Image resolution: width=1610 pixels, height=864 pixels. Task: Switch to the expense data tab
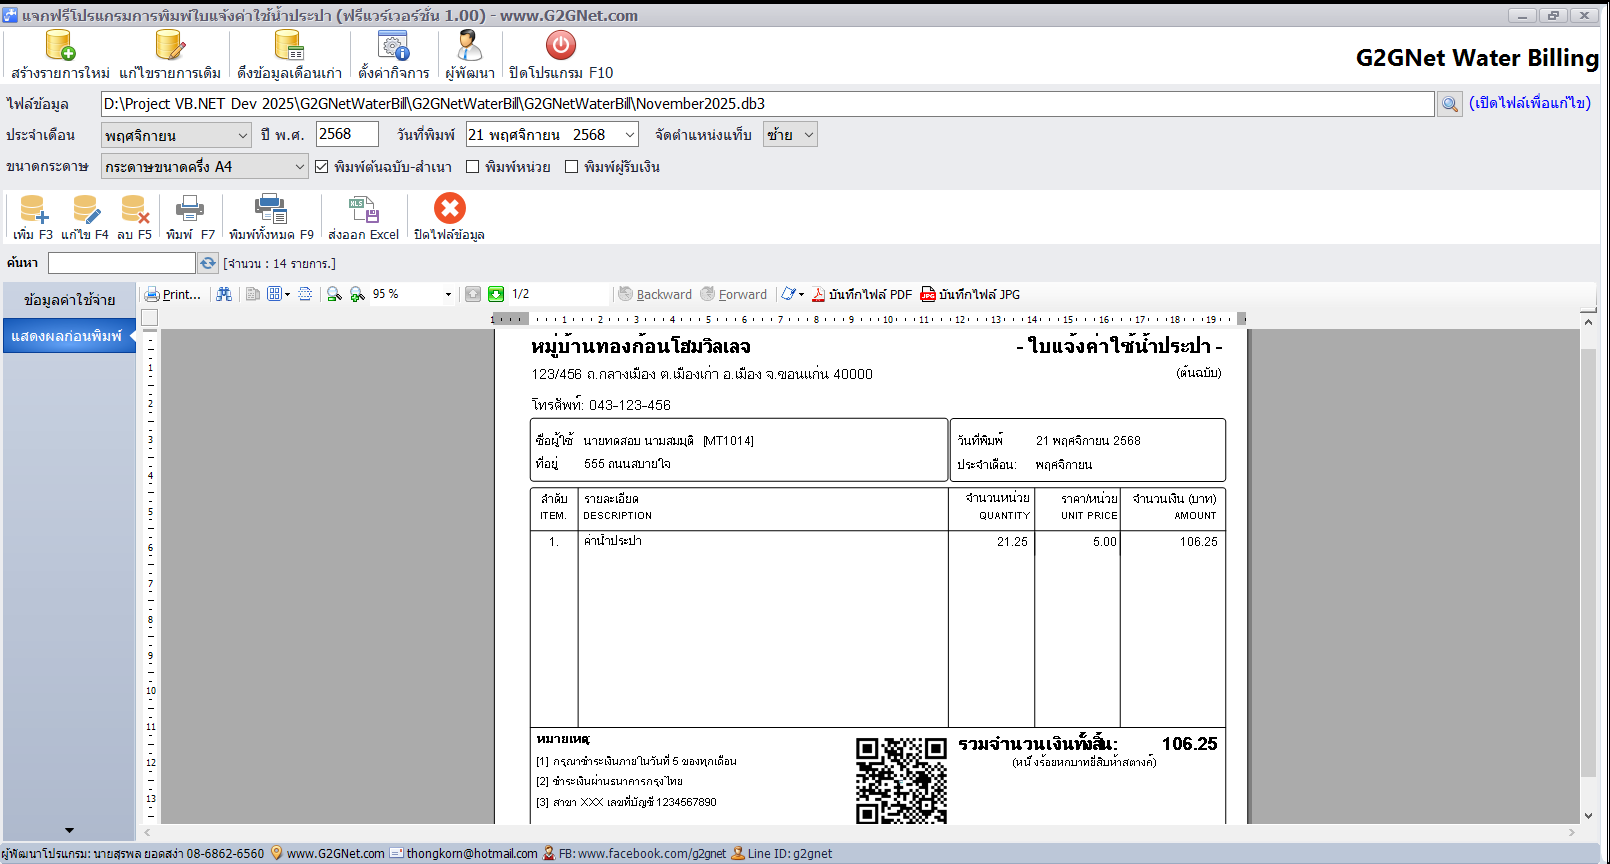pos(69,300)
